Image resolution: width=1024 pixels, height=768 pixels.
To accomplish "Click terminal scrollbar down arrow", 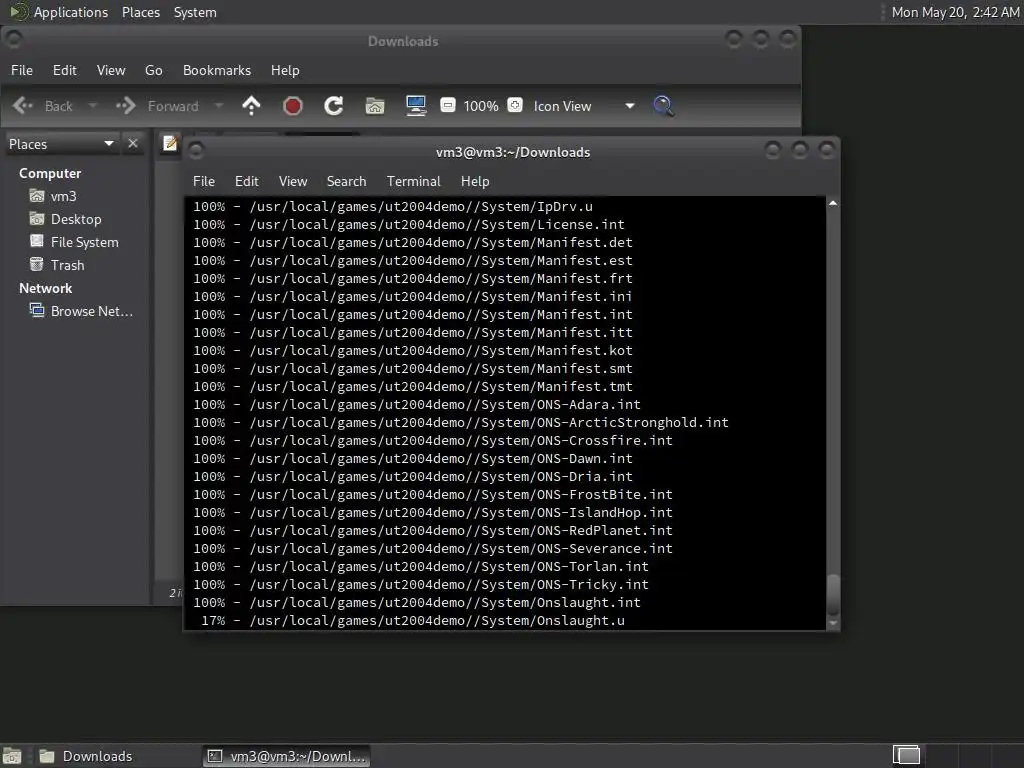I will (x=833, y=623).
